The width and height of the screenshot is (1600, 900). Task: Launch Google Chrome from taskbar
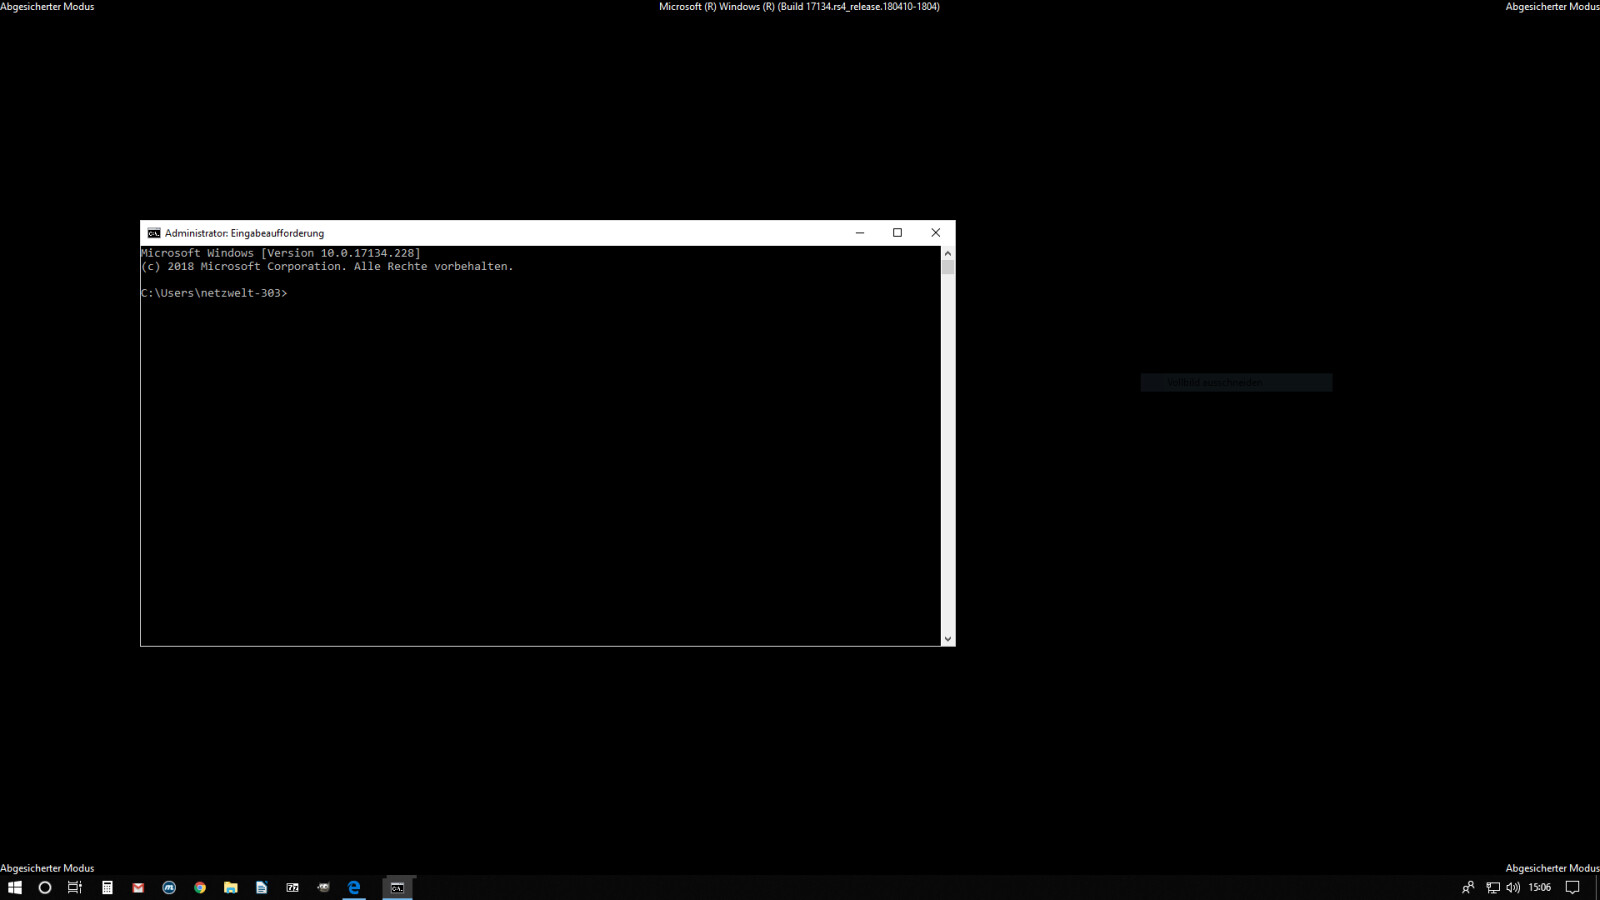pyautogui.click(x=200, y=887)
